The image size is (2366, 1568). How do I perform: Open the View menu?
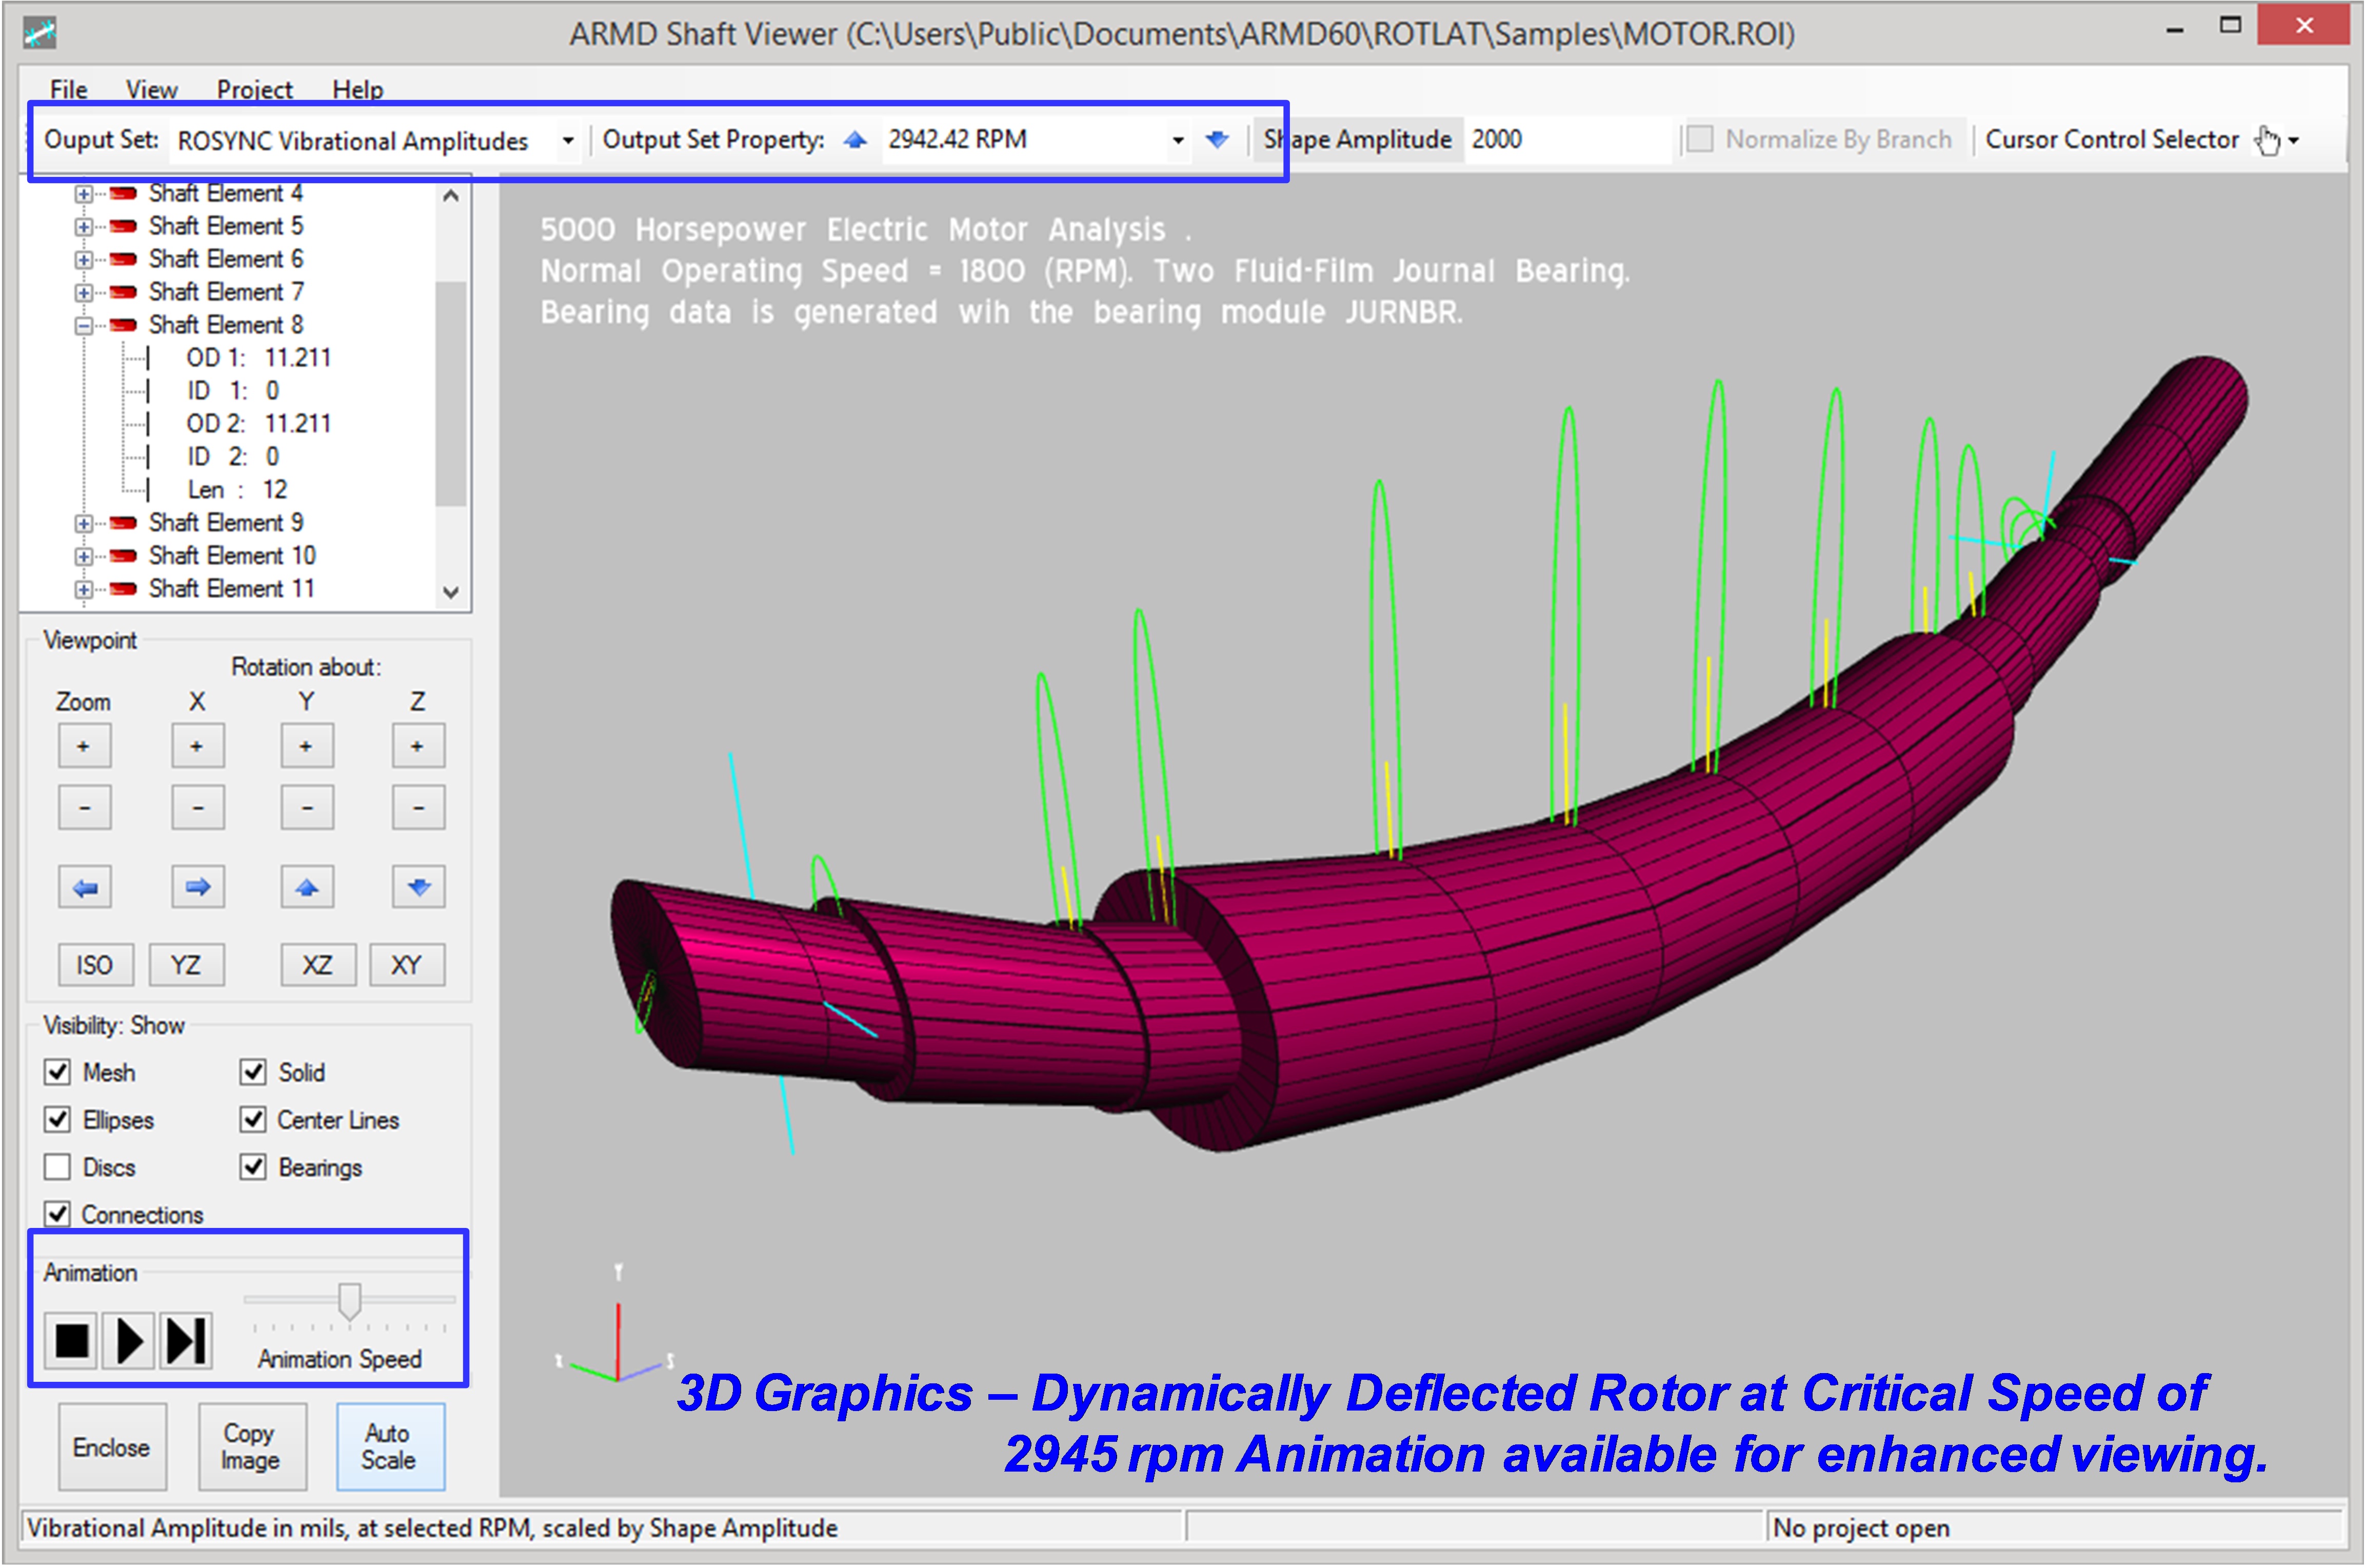(x=151, y=90)
